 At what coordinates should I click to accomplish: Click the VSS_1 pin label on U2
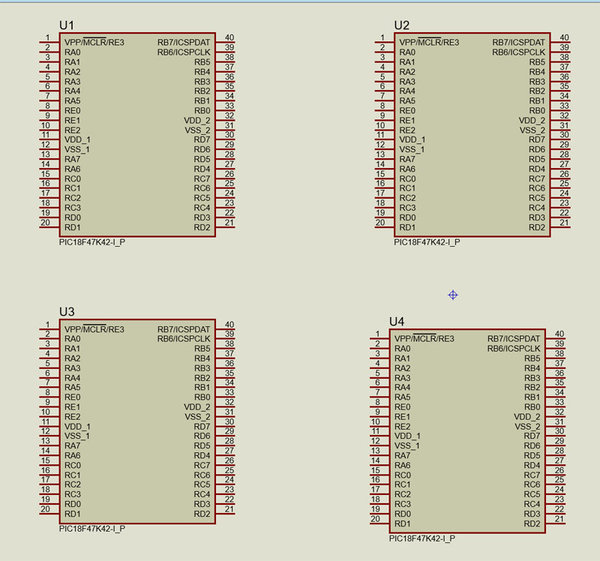coord(412,150)
